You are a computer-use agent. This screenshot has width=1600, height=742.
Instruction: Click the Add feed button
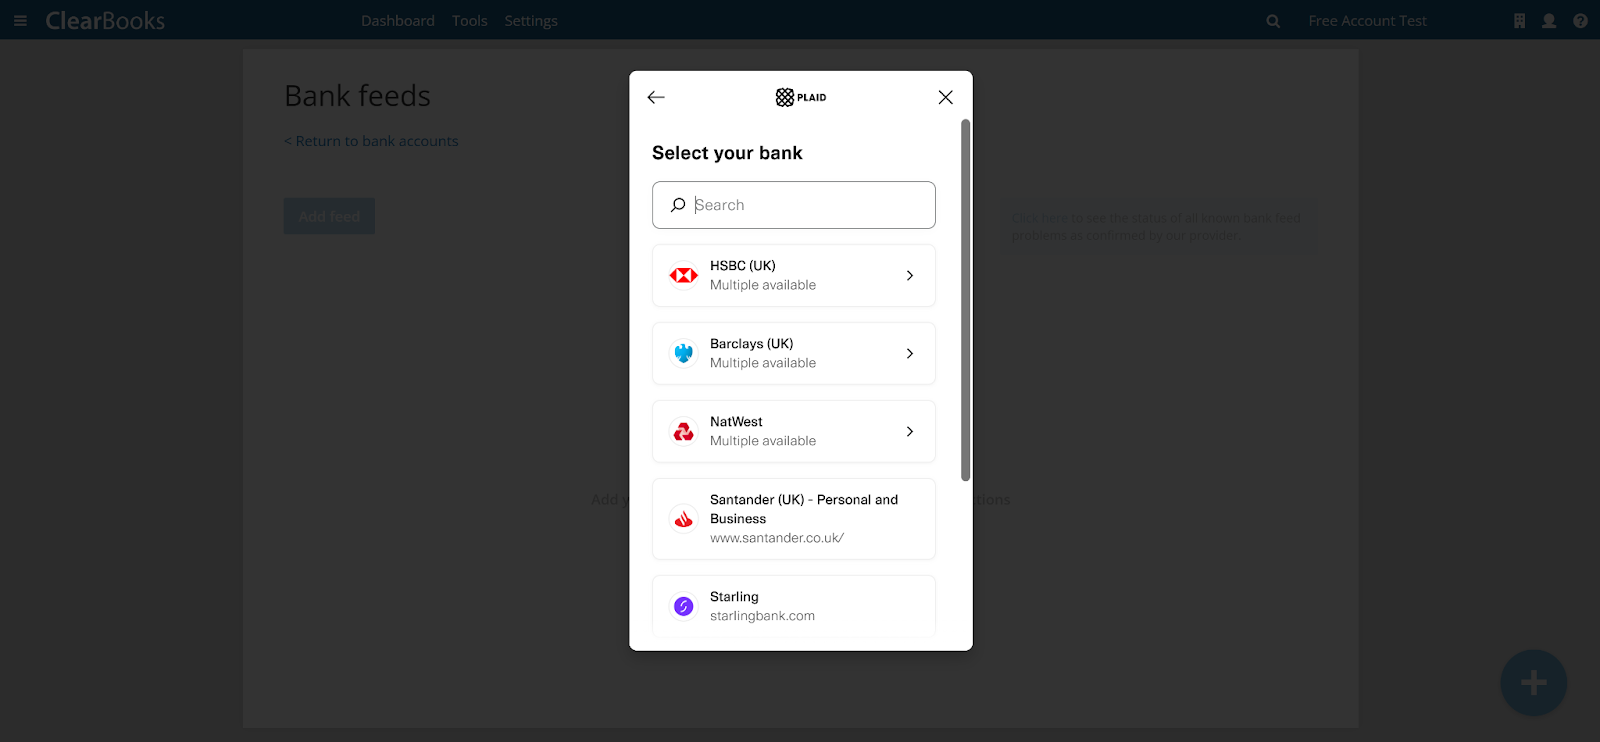329,216
